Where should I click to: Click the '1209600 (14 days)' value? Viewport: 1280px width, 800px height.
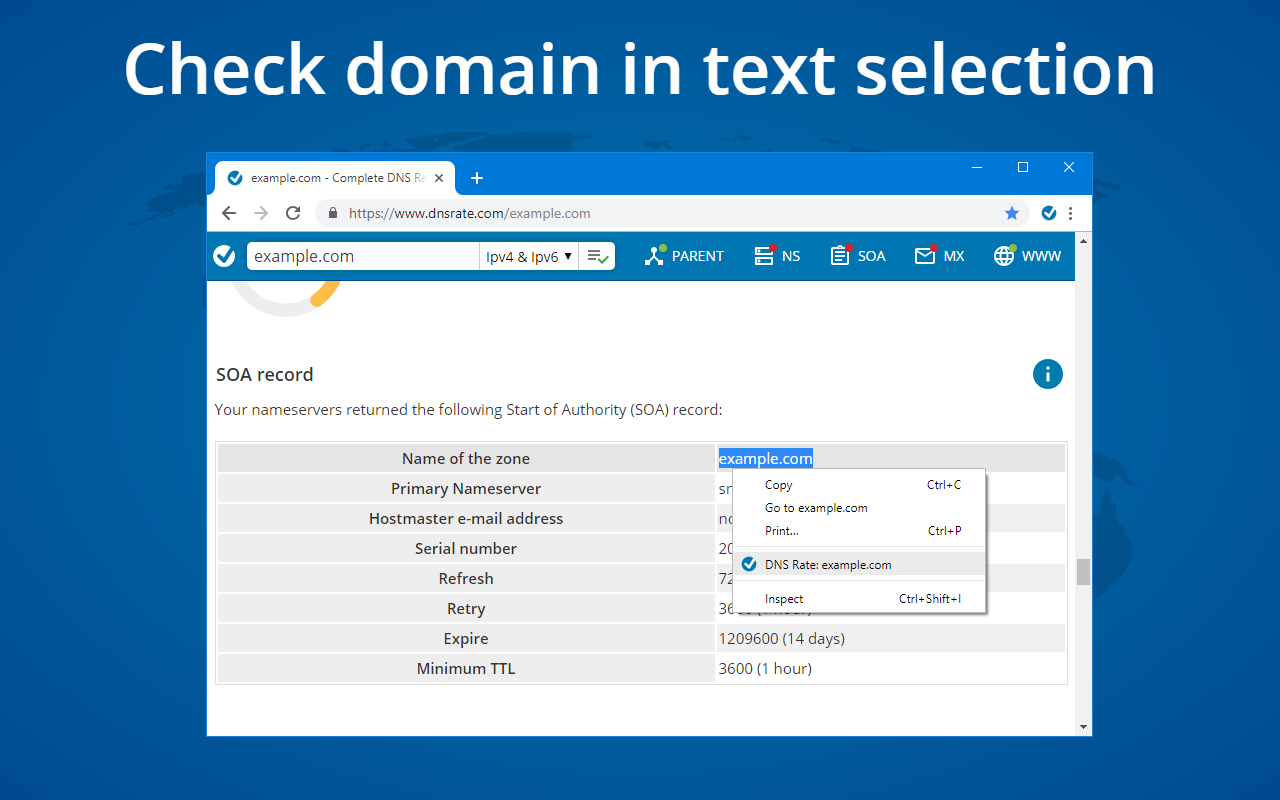pyautogui.click(x=781, y=638)
